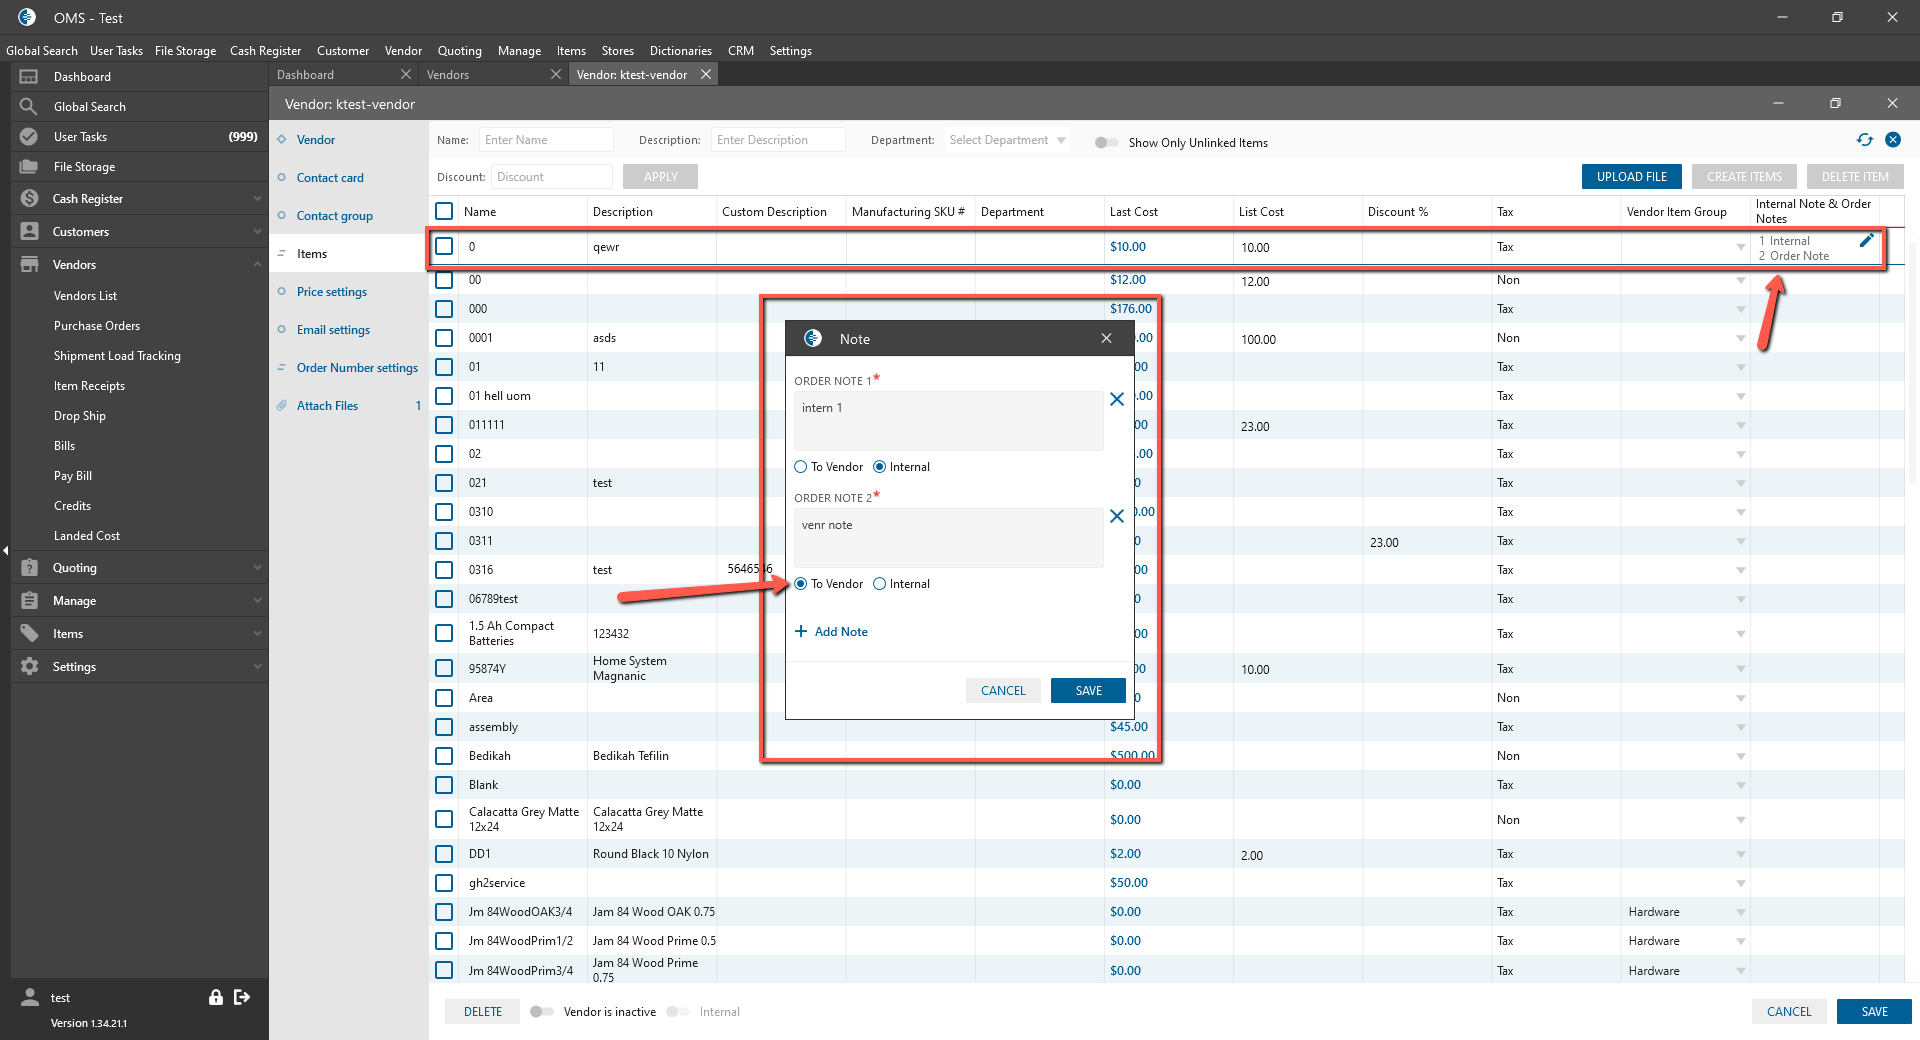The height and width of the screenshot is (1040, 1920).
Task: Click the logout icon beside test user
Action: point(242,997)
